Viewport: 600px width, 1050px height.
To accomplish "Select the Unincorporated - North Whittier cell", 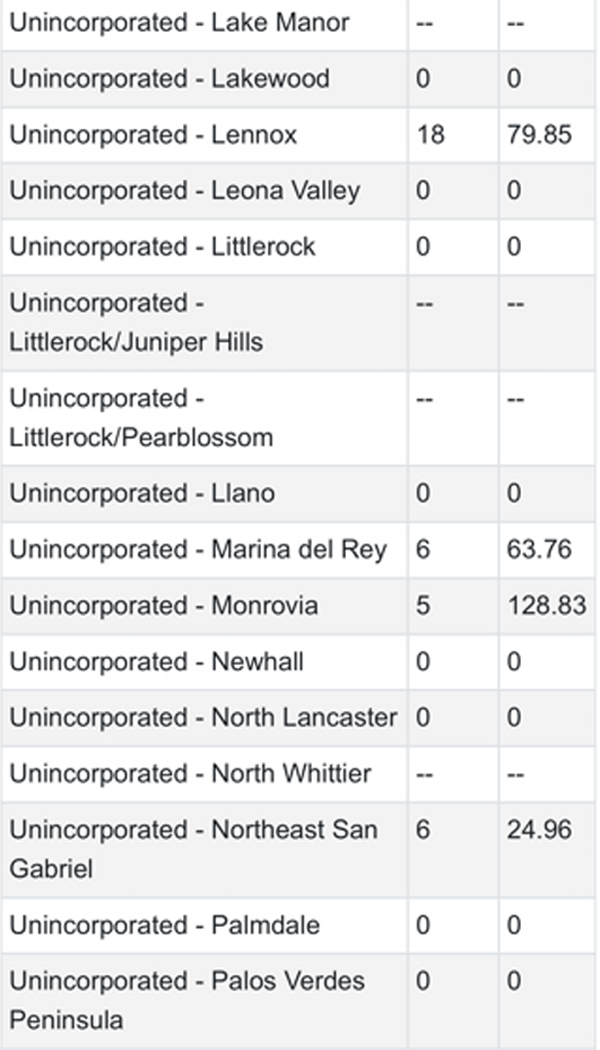I will point(190,774).
